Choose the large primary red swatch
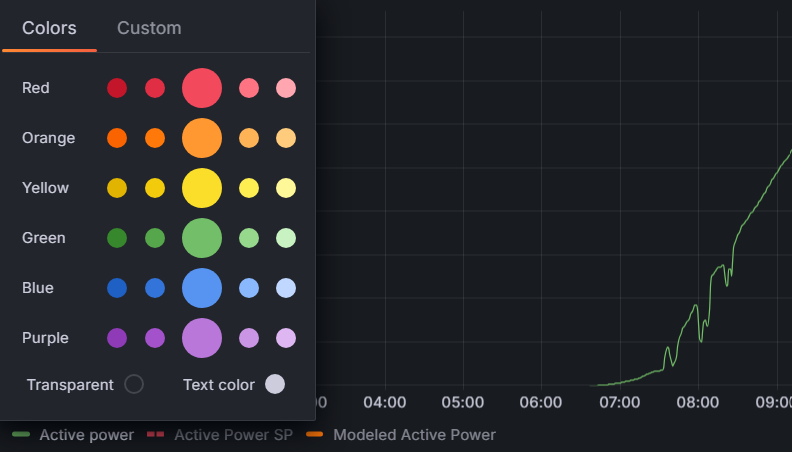Screen dimensions: 792x452 [202, 88]
